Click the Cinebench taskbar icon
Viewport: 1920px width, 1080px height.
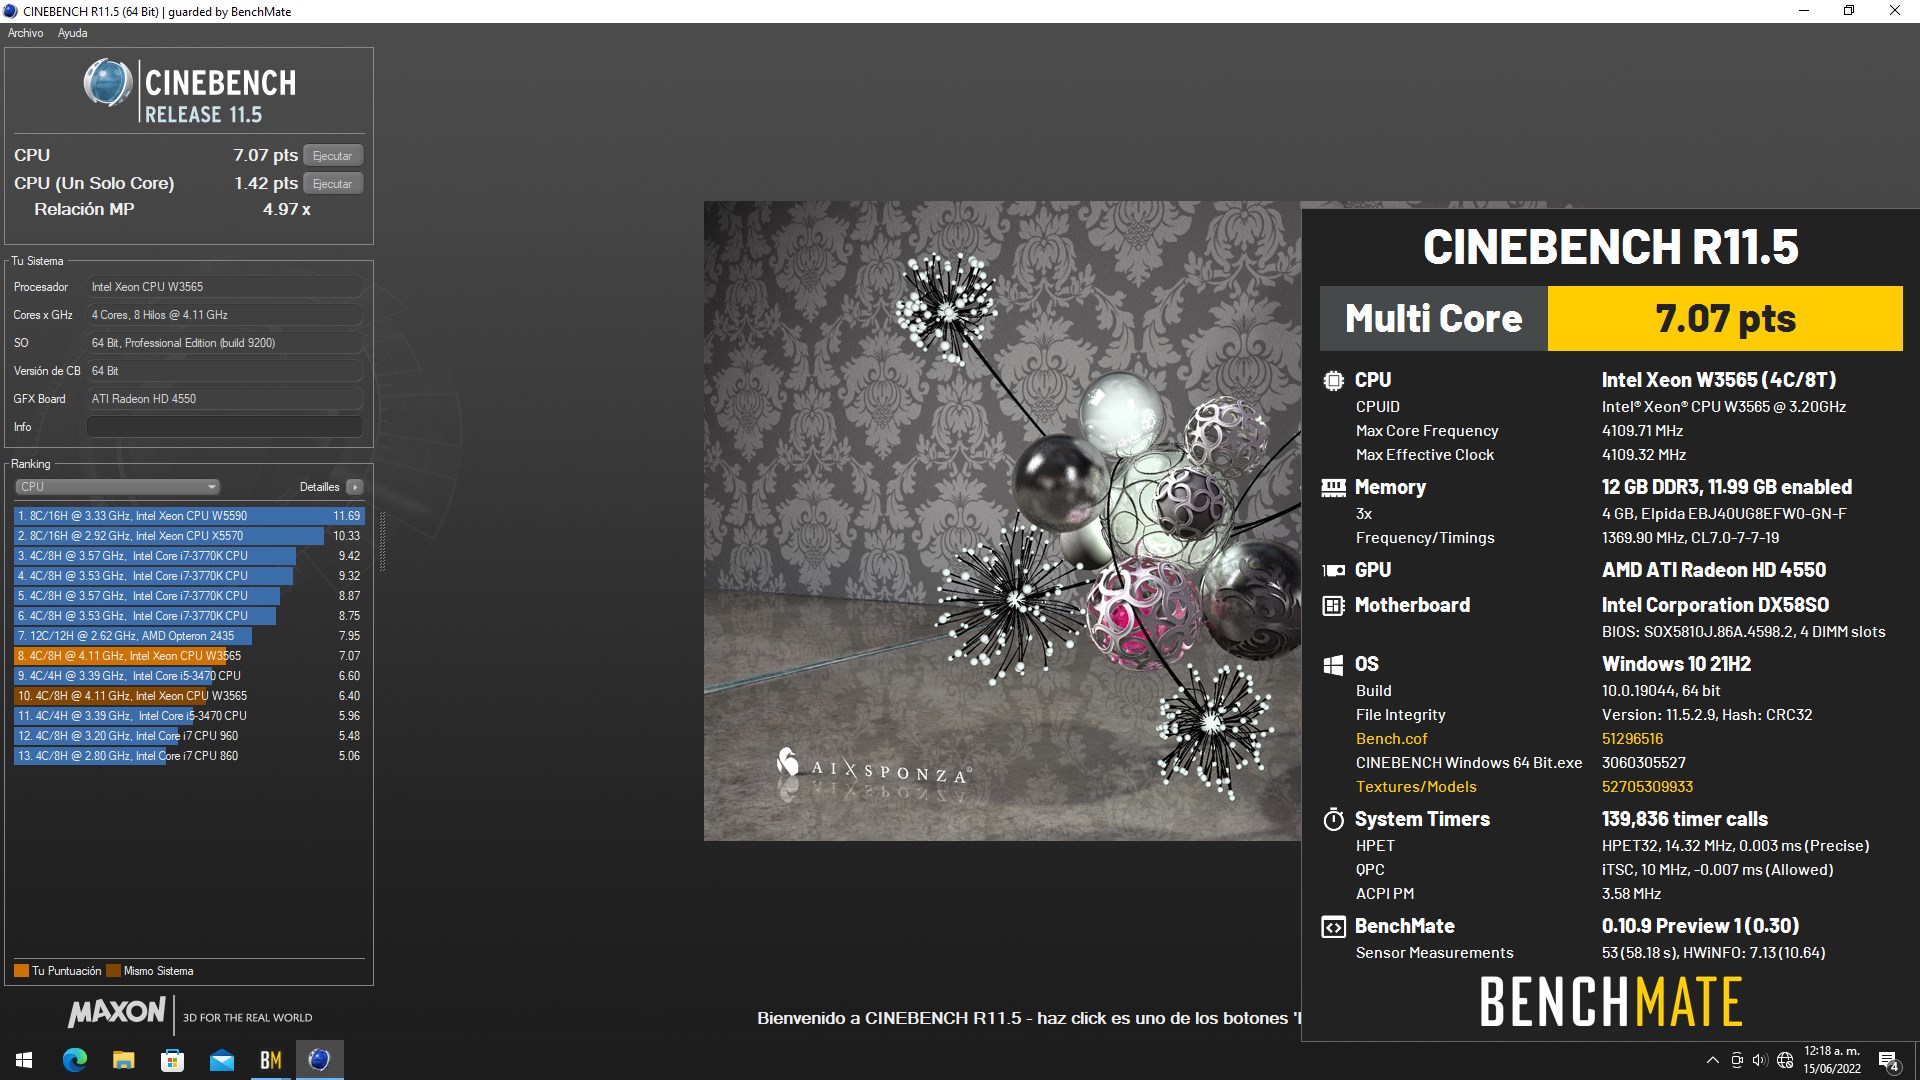[x=320, y=1060]
